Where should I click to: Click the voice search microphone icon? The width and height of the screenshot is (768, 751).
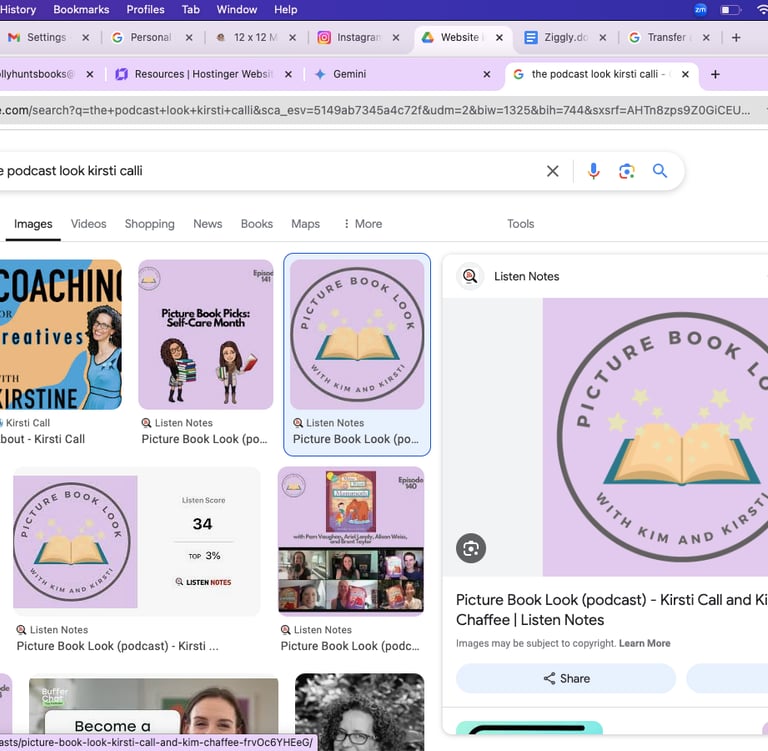(x=593, y=171)
